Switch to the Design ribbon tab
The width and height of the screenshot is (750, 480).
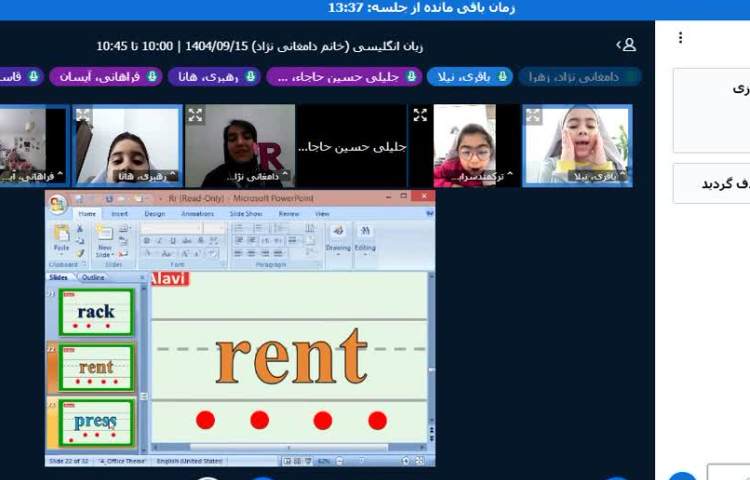click(x=154, y=214)
